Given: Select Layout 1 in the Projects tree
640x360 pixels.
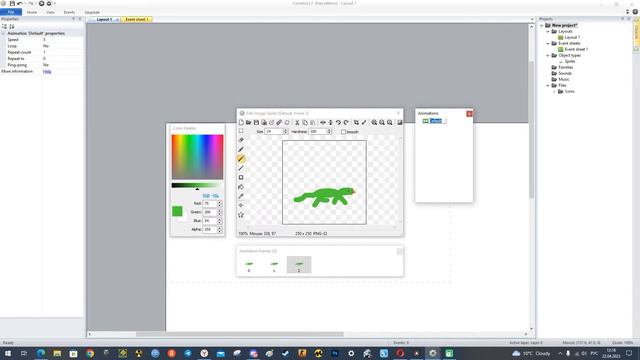Looking at the screenshot, I should click(572, 37).
